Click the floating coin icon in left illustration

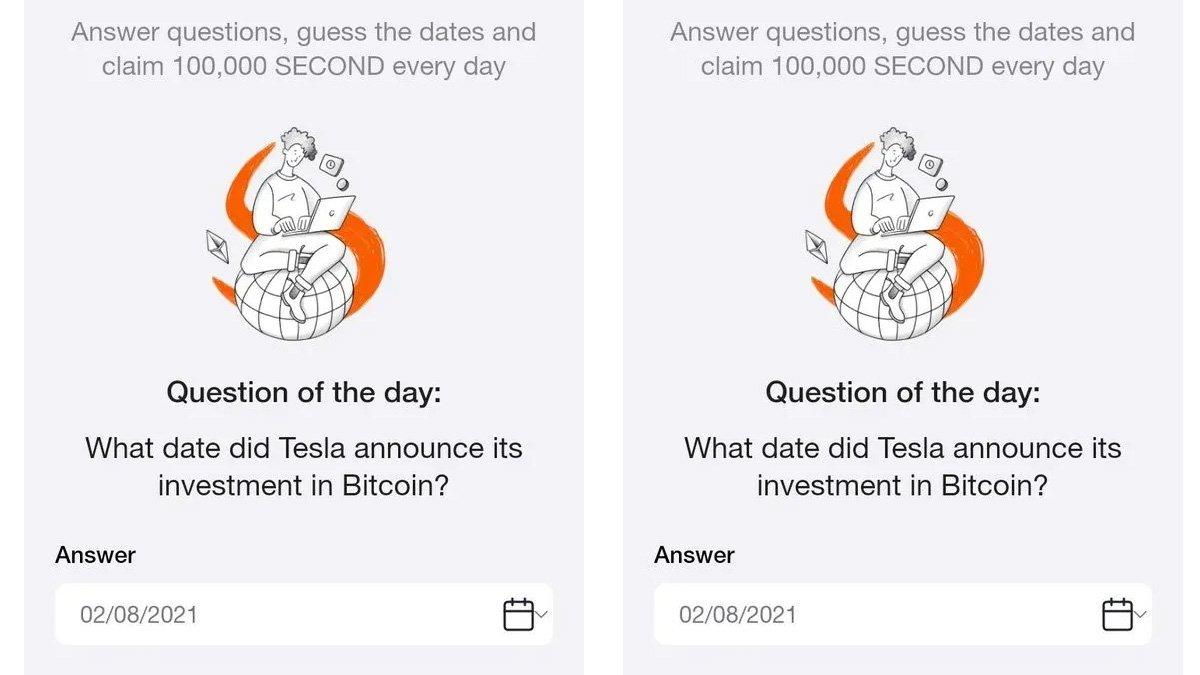point(332,164)
